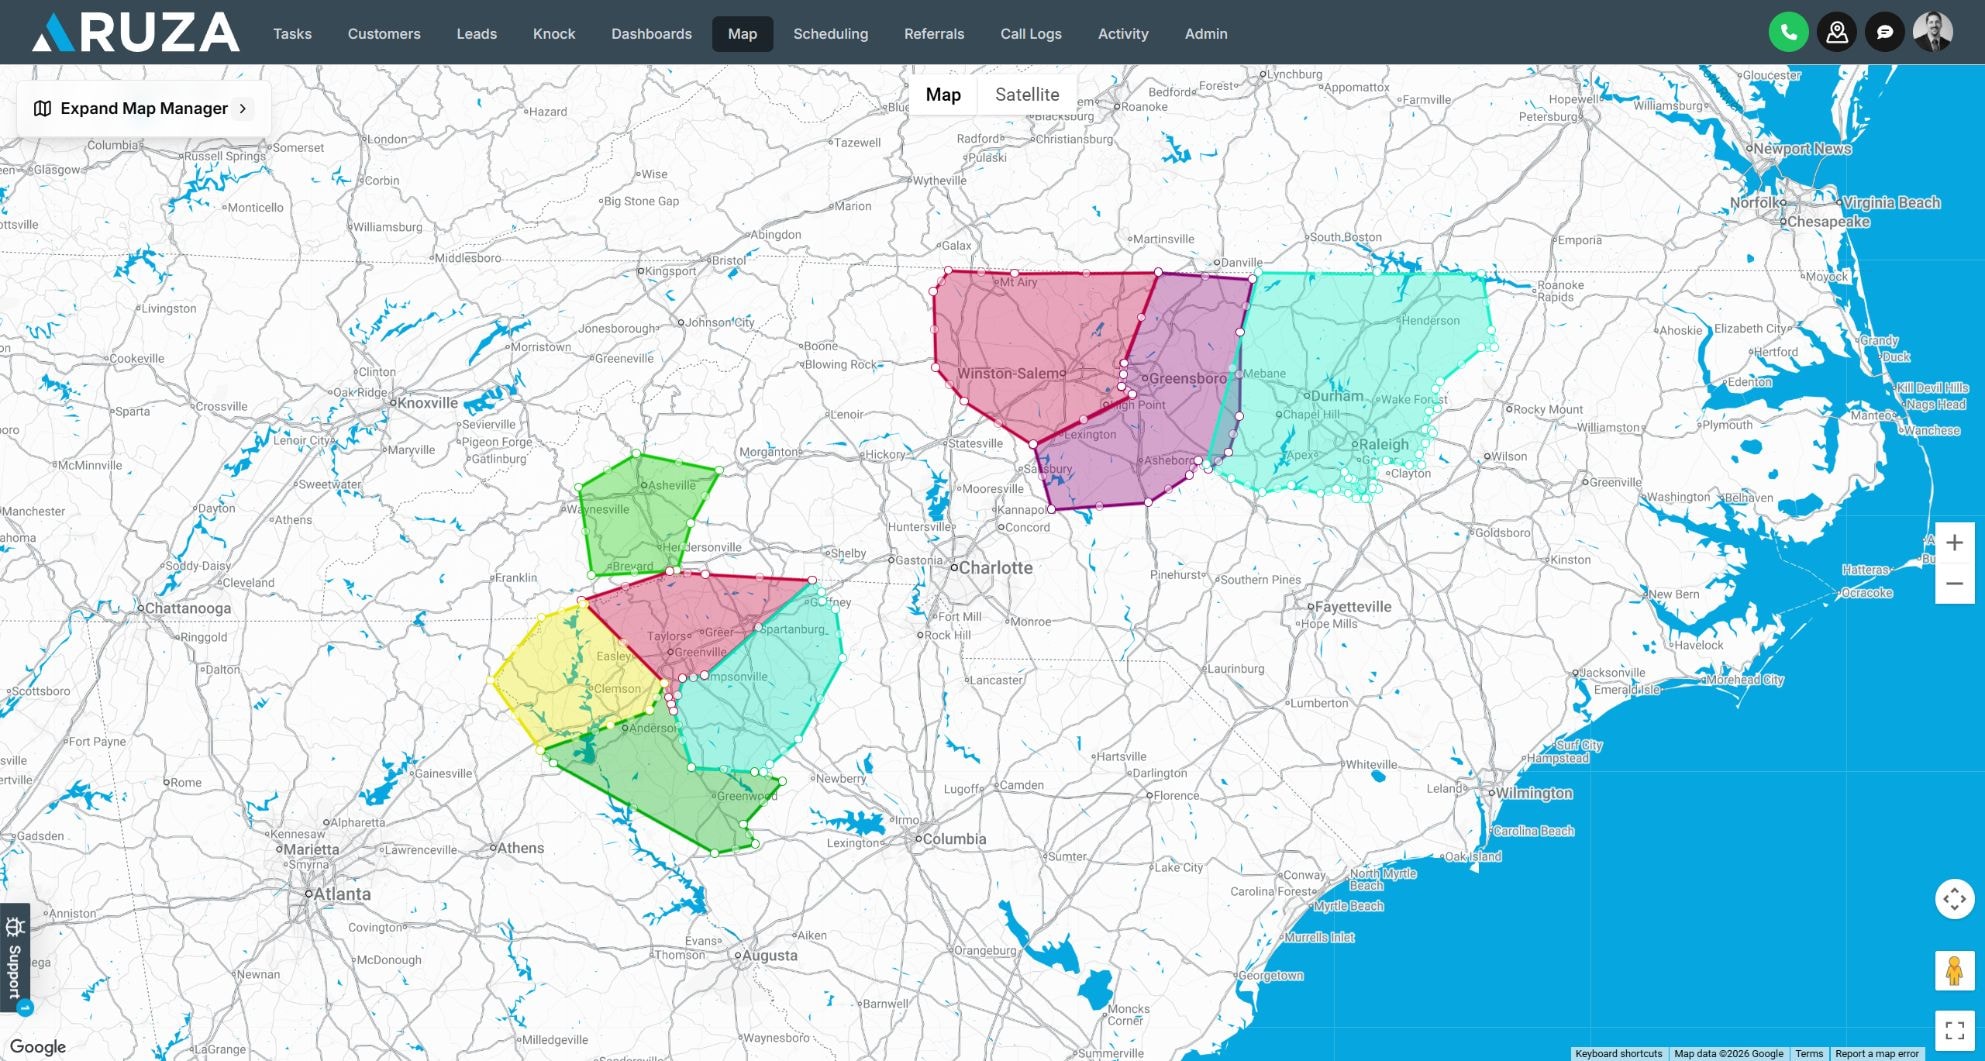Viewport: 1985px width, 1061px height.
Task: Zoom out on the map
Action: (x=1954, y=584)
